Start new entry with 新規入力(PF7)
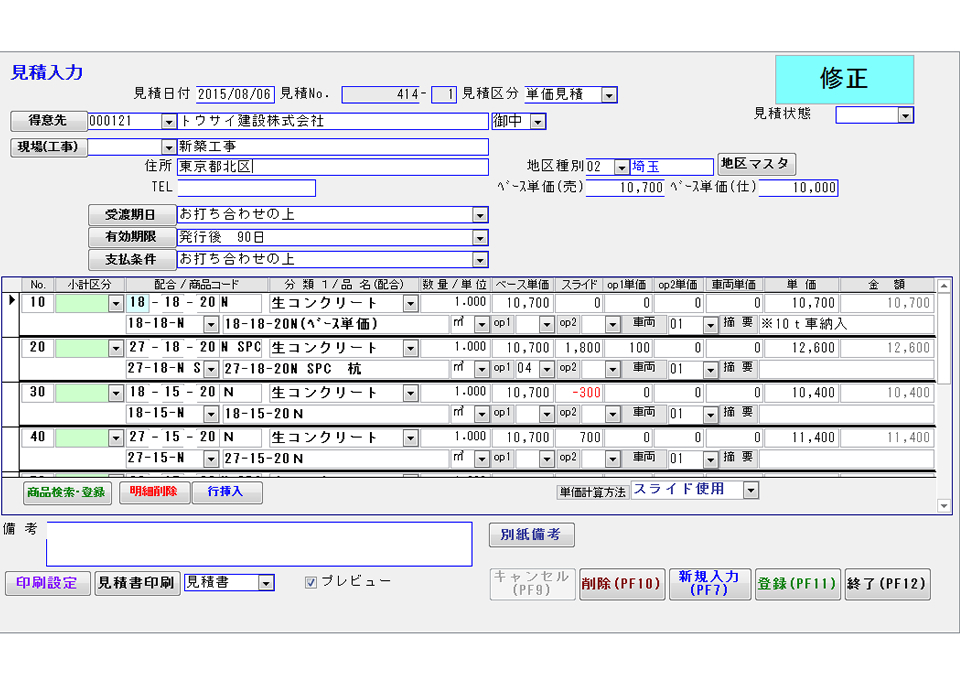 coord(709,584)
